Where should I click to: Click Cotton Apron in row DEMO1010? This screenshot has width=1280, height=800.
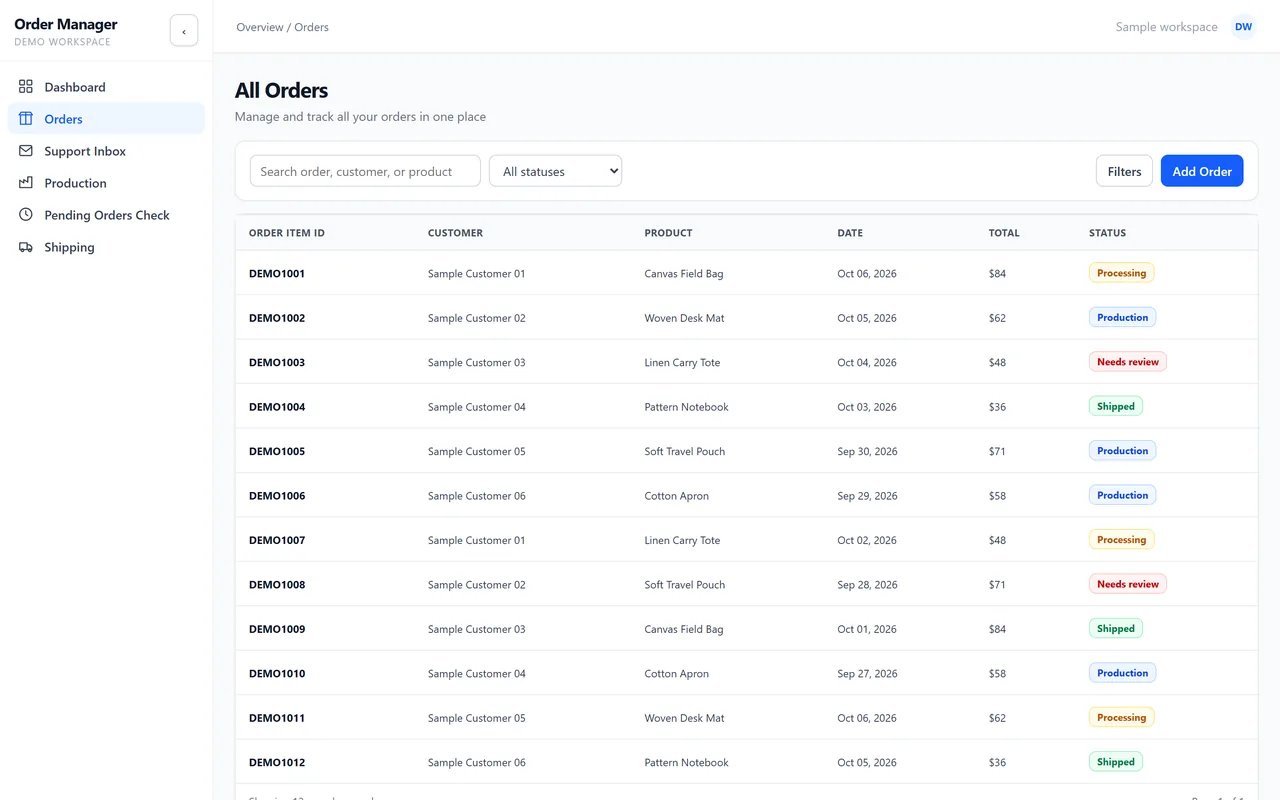676,674
